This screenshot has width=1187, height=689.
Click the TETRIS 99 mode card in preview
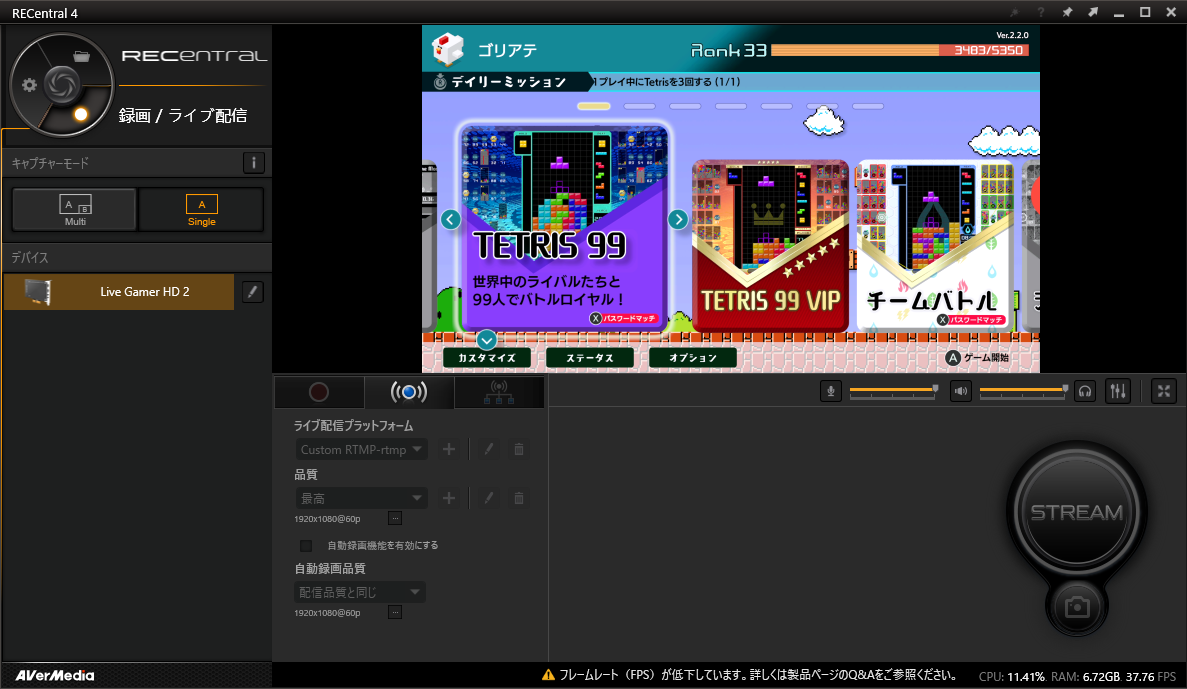pos(564,227)
